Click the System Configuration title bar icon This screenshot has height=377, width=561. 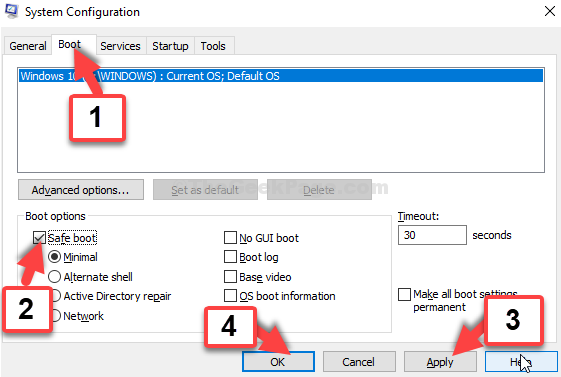click(x=12, y=11)
